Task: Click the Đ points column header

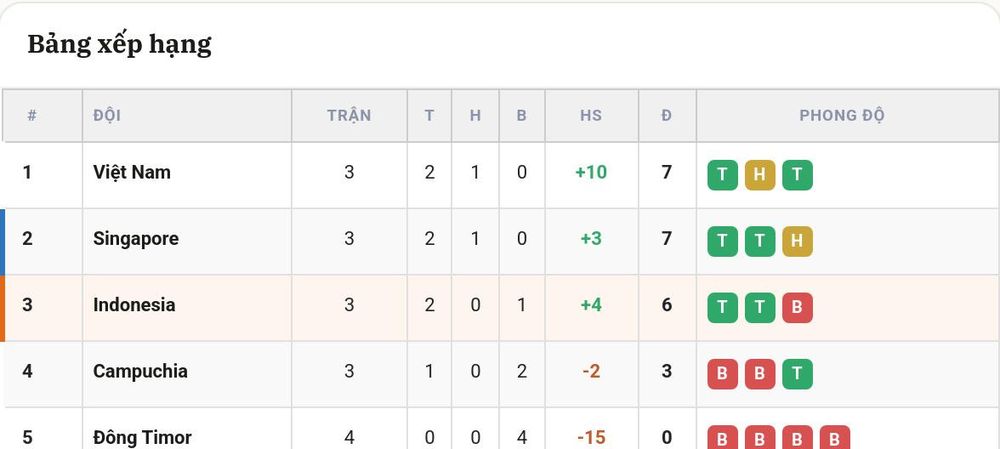Action: (666, 115)
